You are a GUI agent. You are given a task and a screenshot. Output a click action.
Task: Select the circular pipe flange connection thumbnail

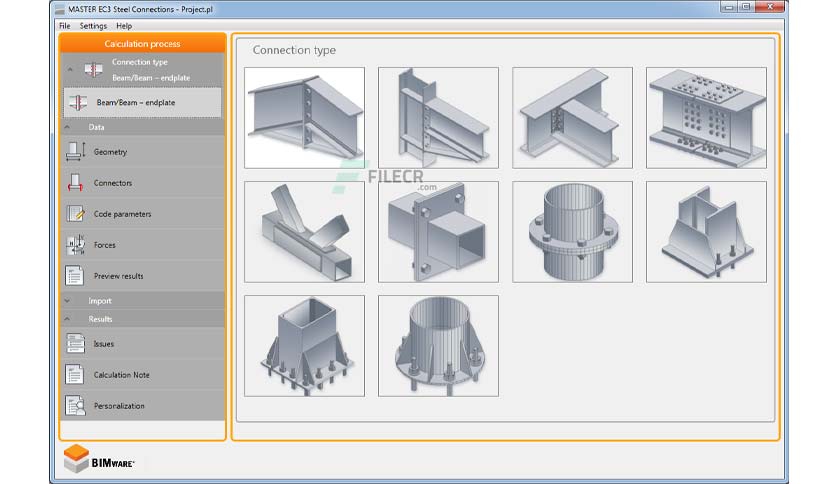tap(572, 232)
